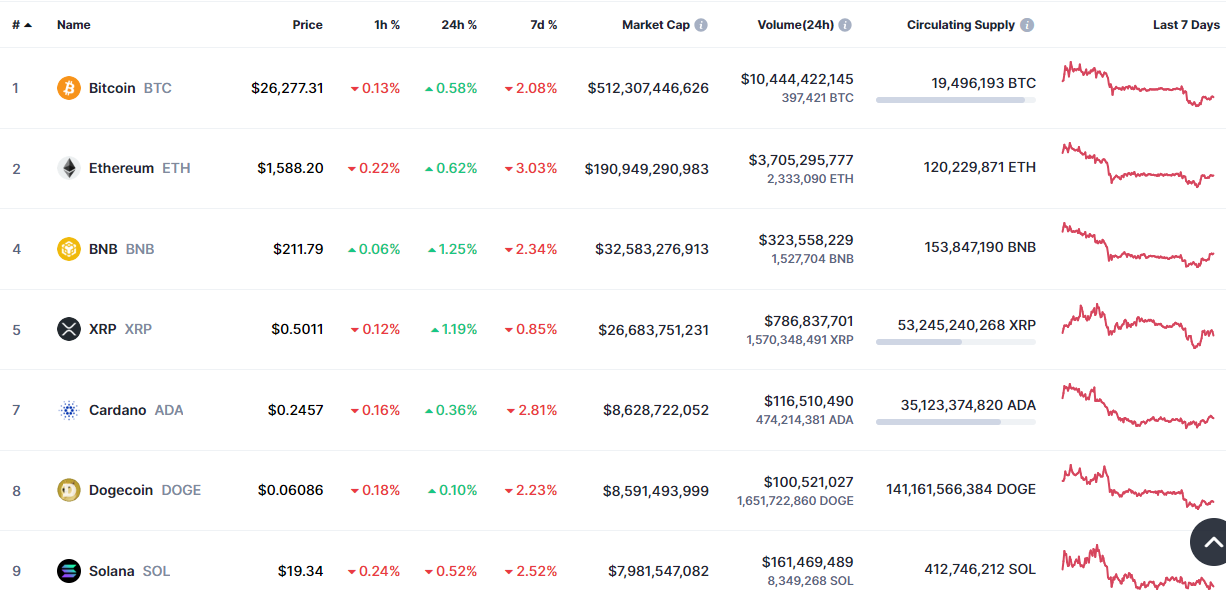This screenshot has height=610, width=1226.
Task: Click the XRP black logo icon
Action: (x=69, y=329)
